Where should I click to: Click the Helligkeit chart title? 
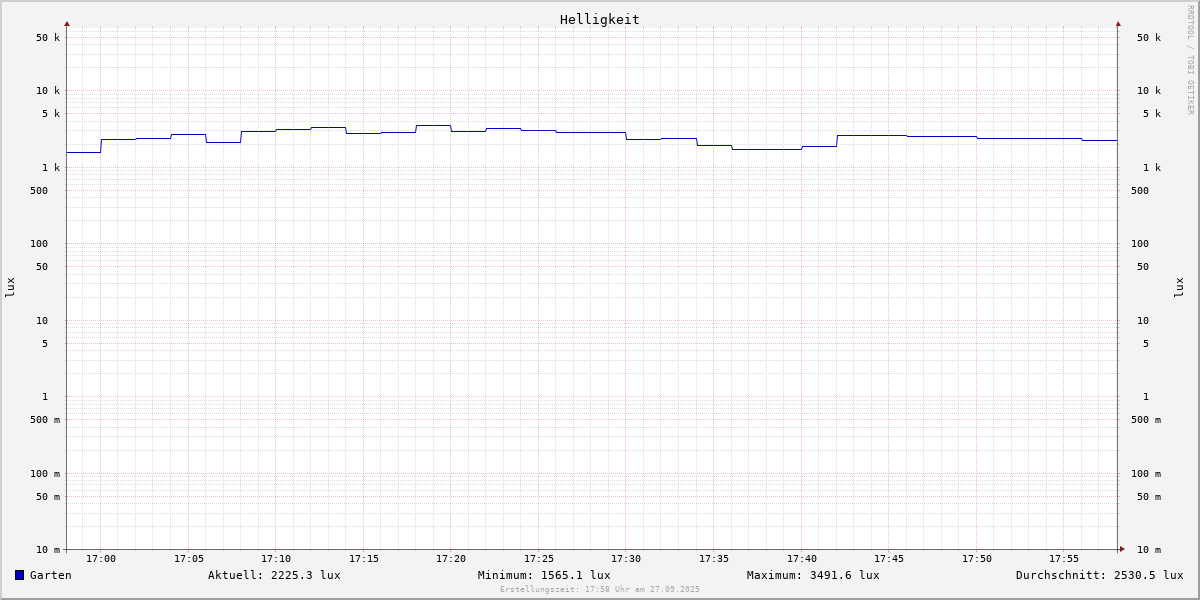coord(599,19)
